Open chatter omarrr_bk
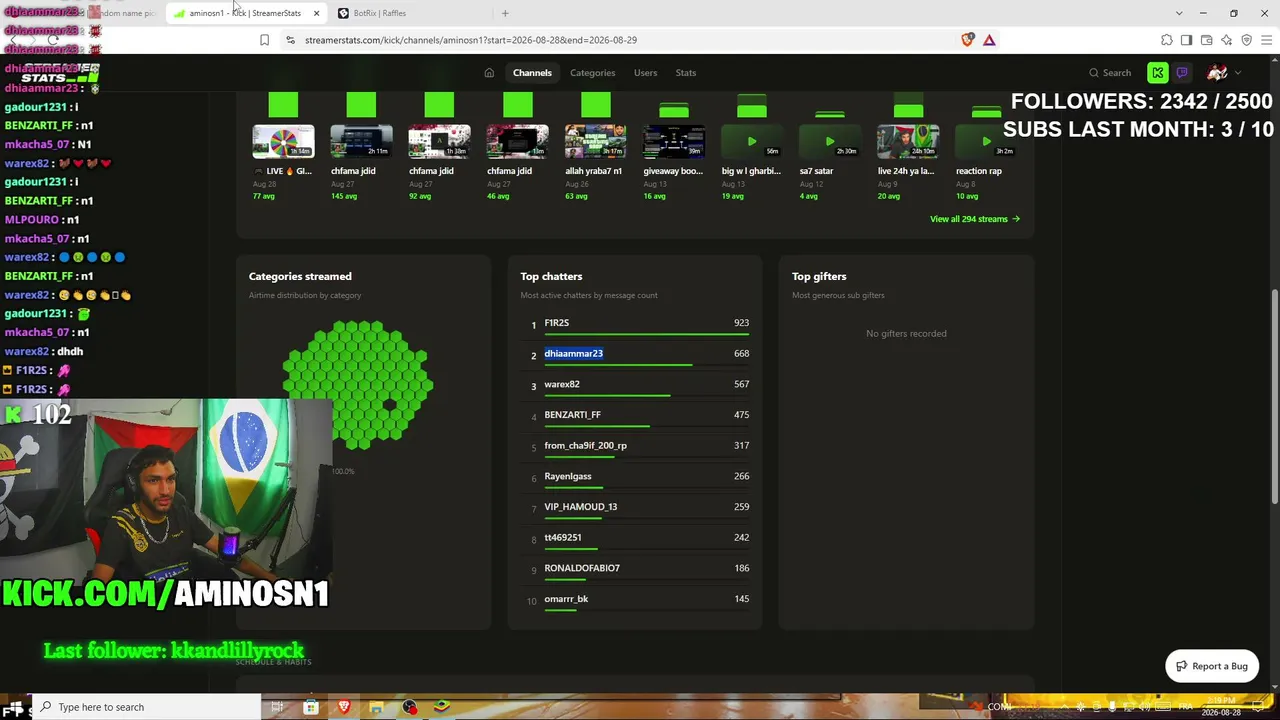 566,599
